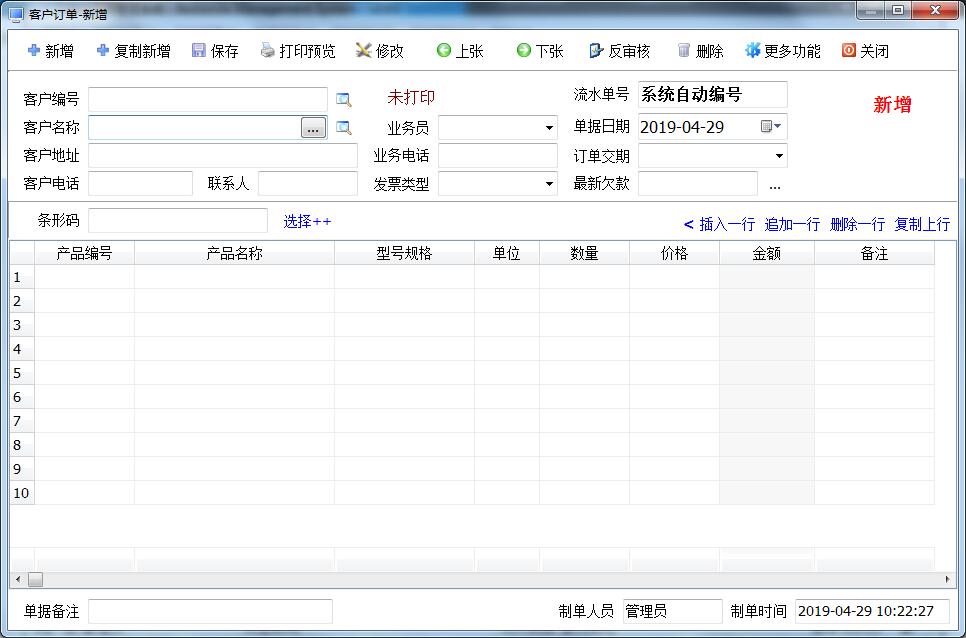
Task: Go to previous order with 上张
Action: tap(444, 51)
